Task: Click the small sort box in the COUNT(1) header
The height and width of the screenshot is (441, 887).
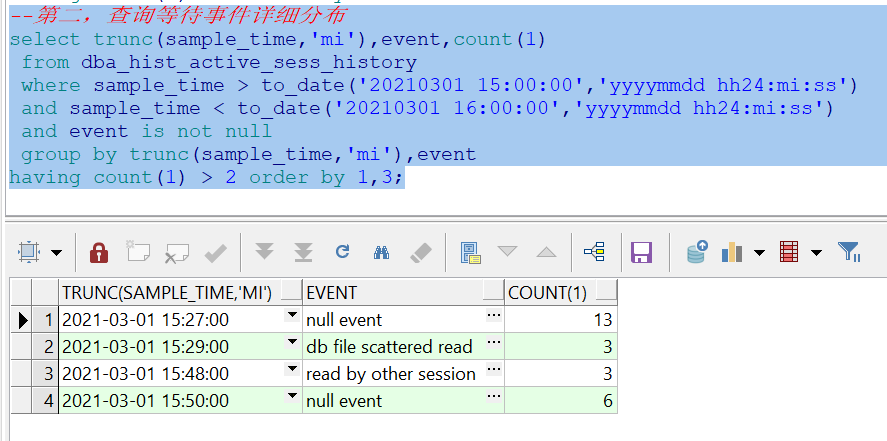Action: tap(606, 291)
